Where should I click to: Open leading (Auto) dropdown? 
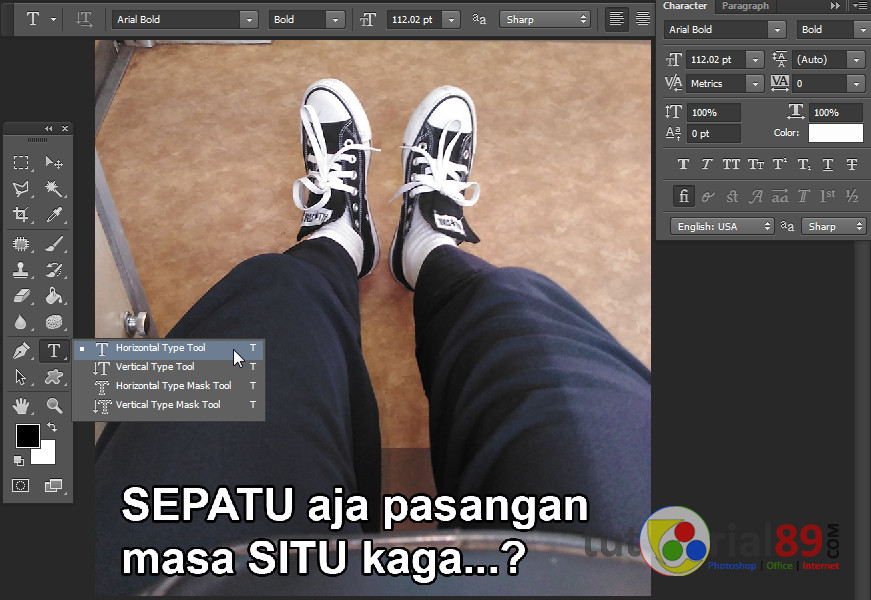857,59
